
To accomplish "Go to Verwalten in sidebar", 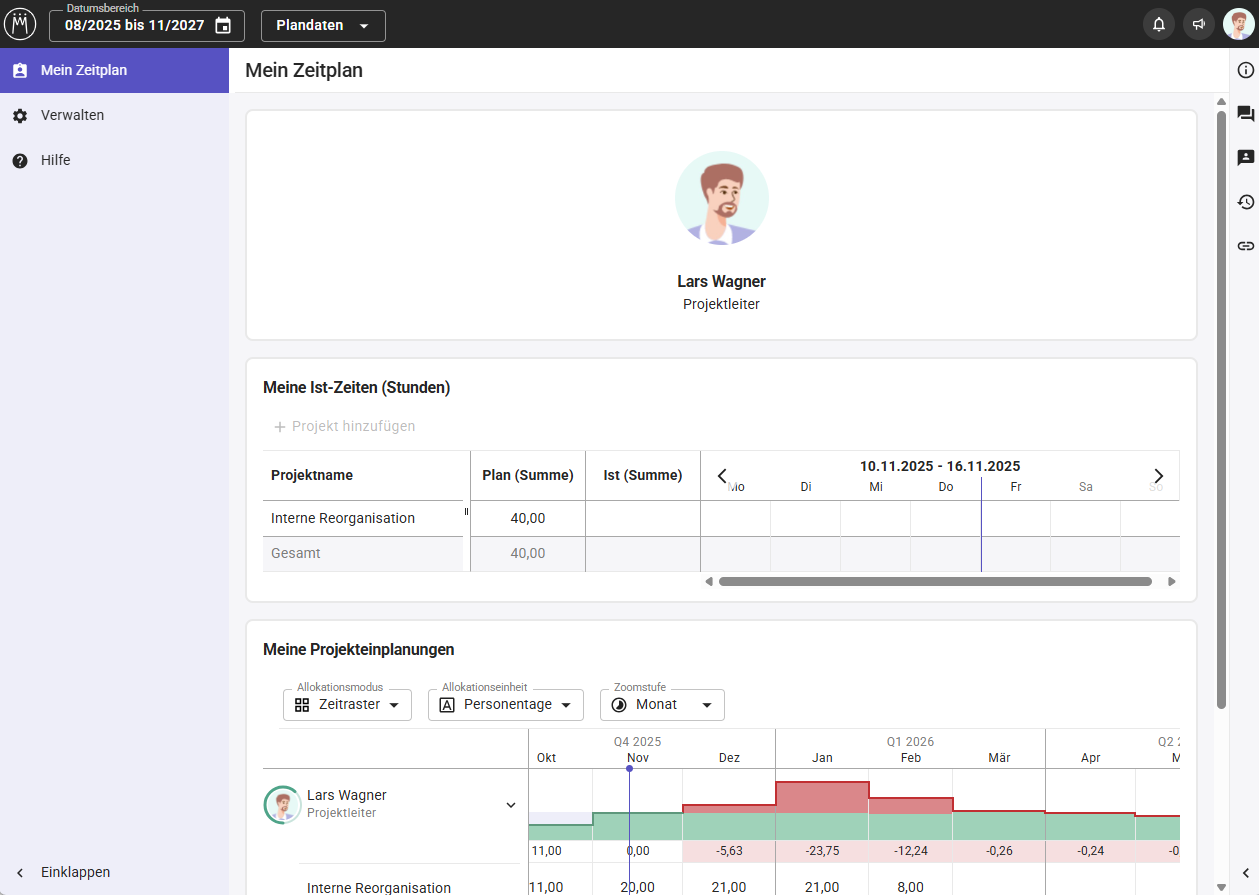I will tap(72, 115).
